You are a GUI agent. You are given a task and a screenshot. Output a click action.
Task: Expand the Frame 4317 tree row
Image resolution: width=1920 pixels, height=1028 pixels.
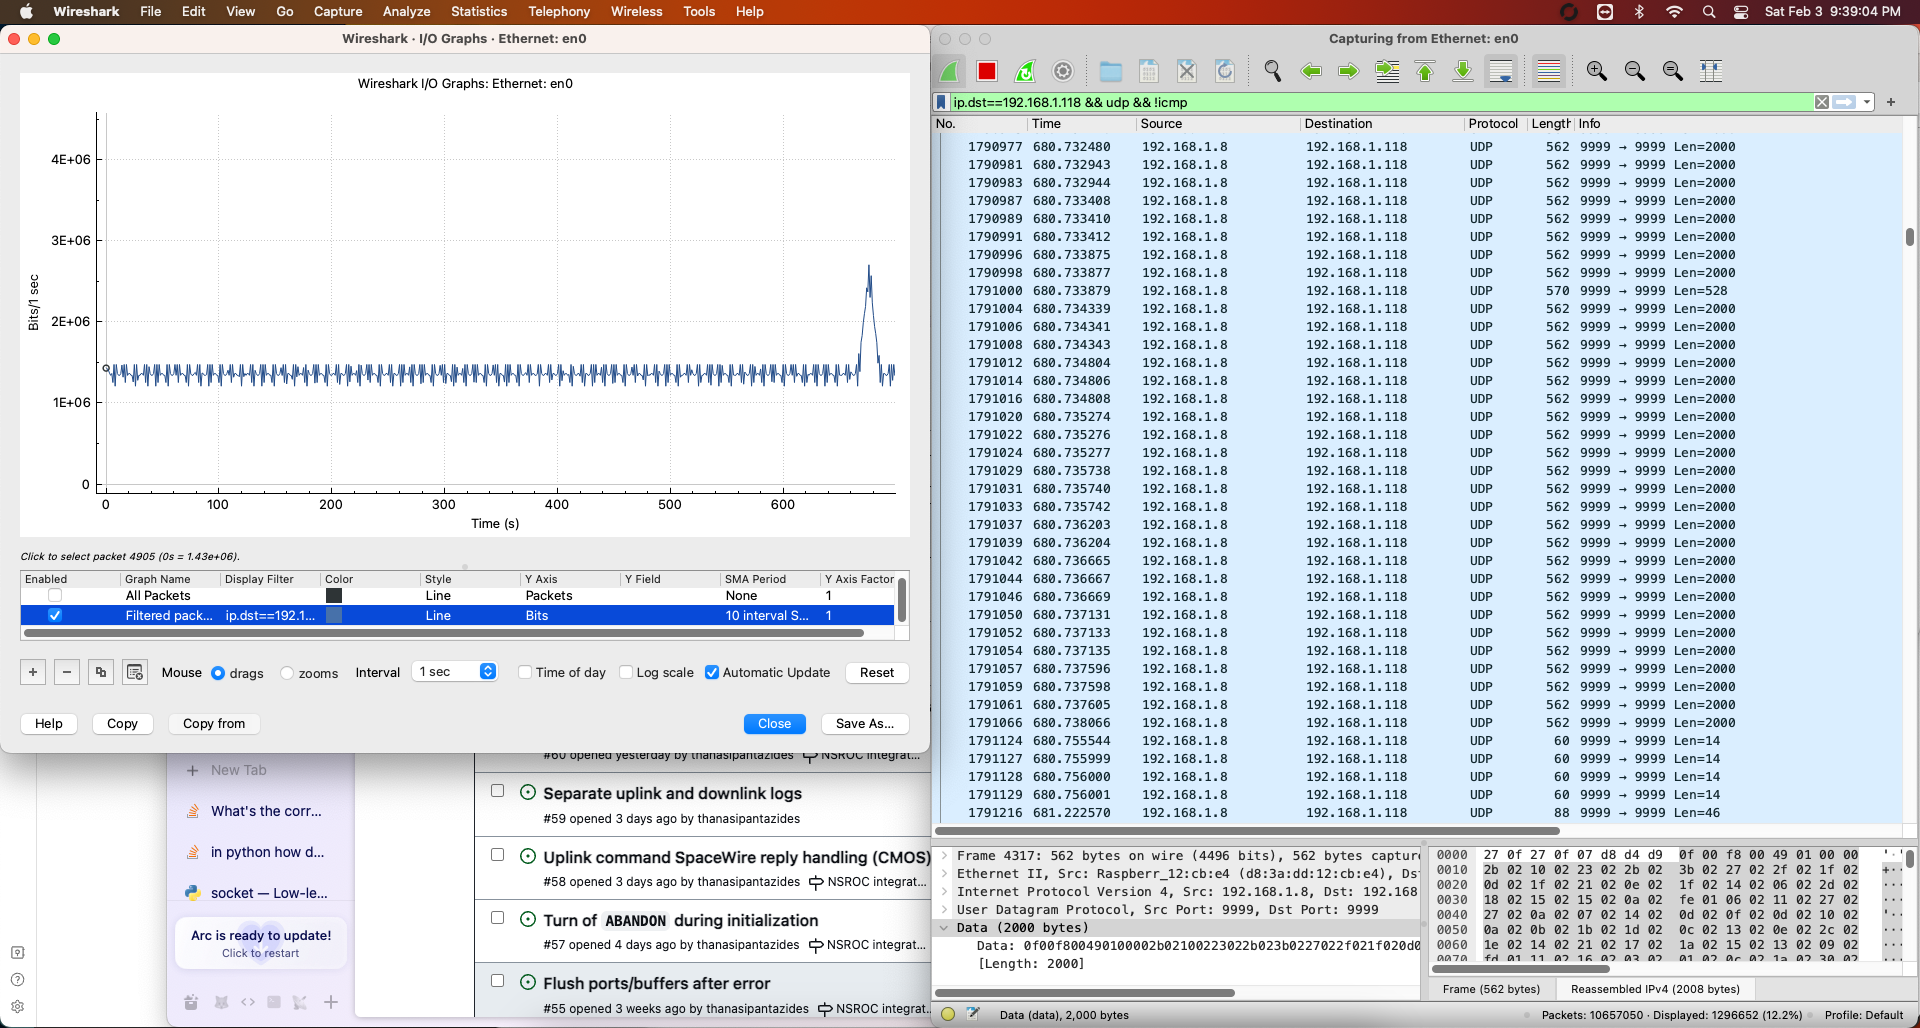tap(944, 856)
